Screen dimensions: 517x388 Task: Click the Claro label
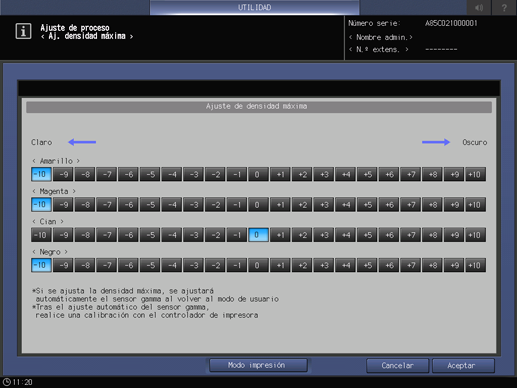click(x=42, y=142)
